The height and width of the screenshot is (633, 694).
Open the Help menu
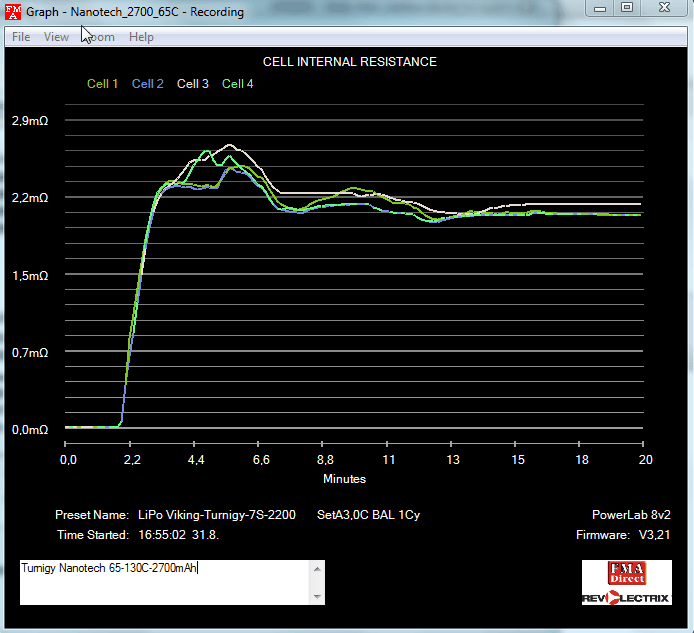tap(141, 37)
